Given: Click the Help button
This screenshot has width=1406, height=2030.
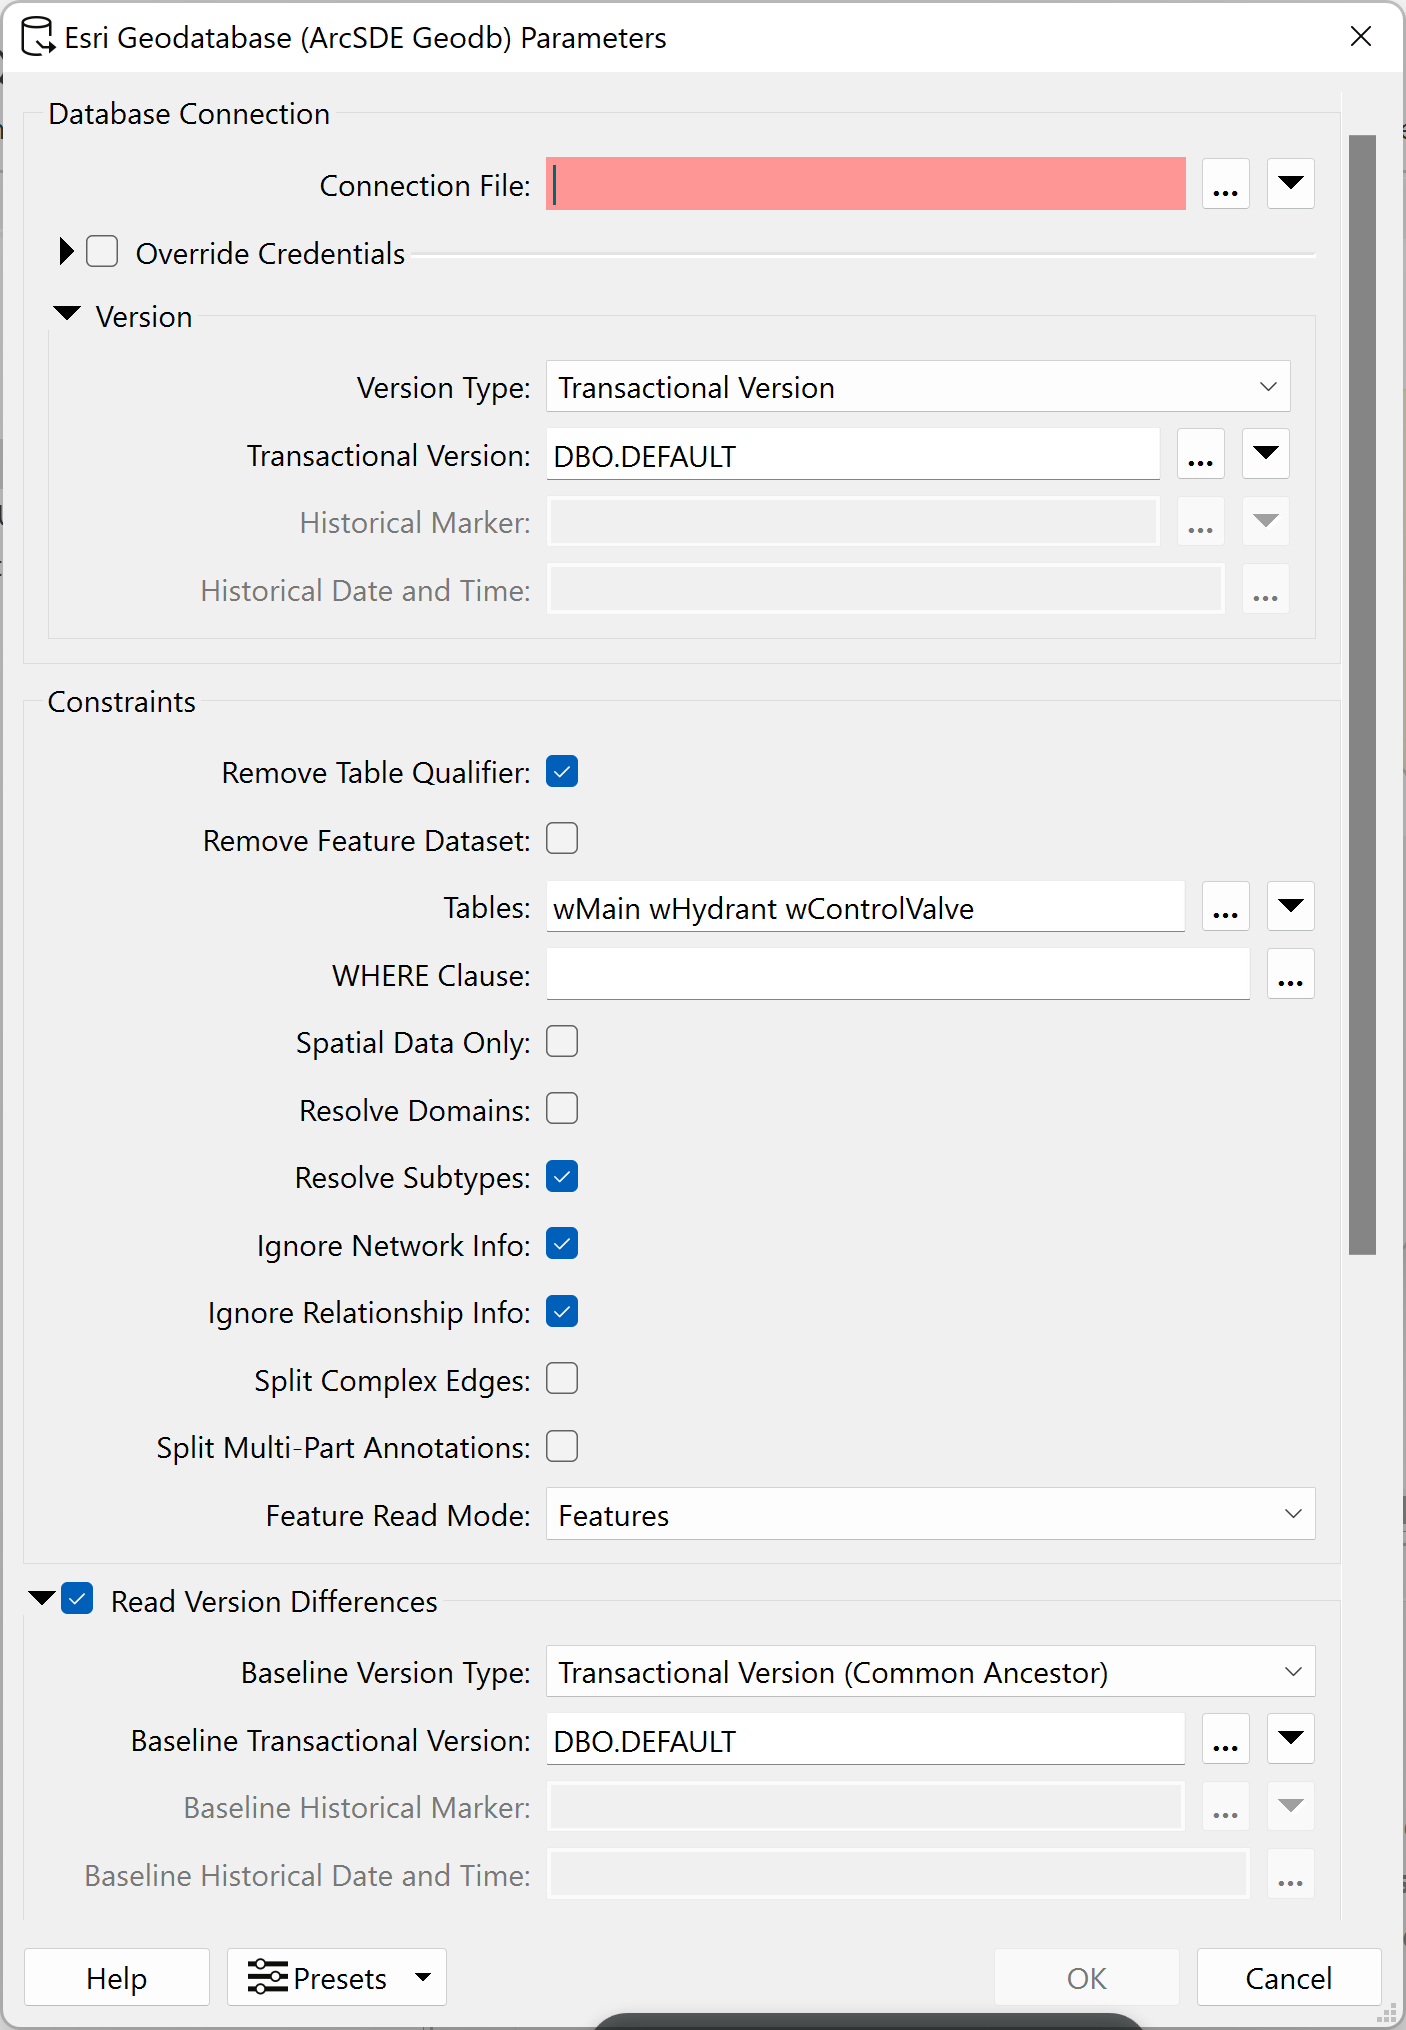Looking at the screenshot, I should (117, 1977).
